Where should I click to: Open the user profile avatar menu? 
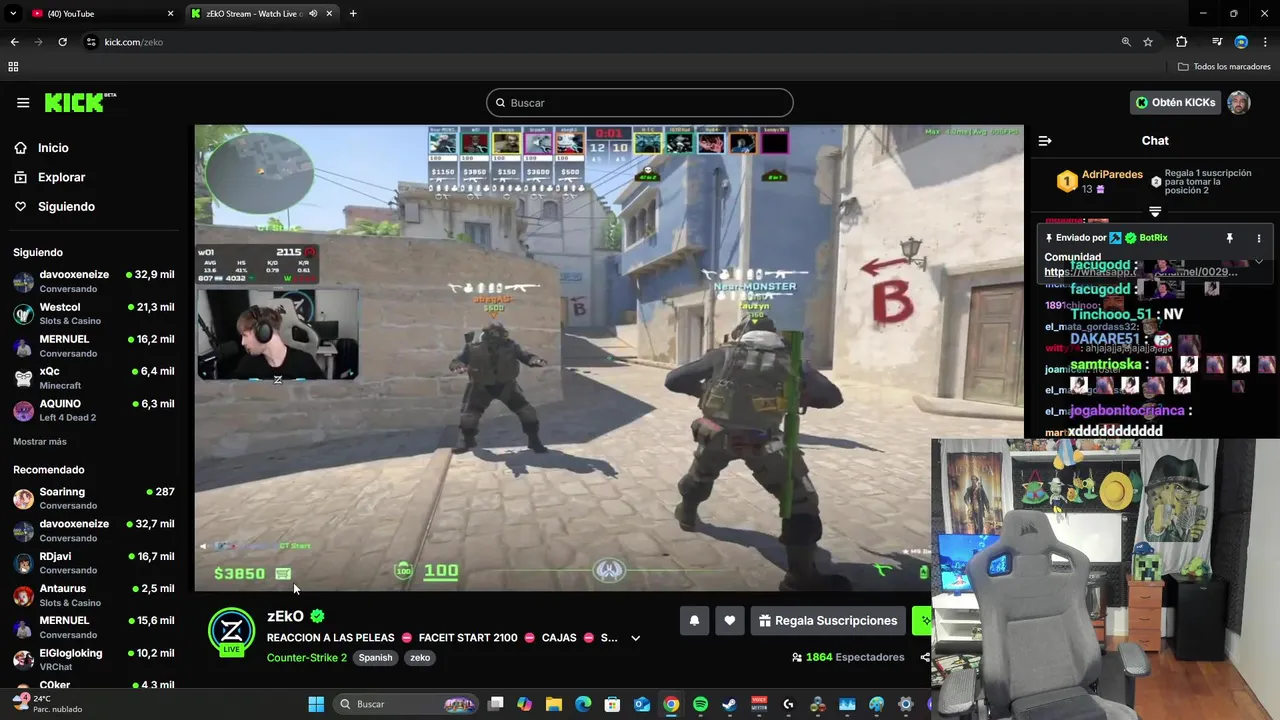(x=1239, y=102)
